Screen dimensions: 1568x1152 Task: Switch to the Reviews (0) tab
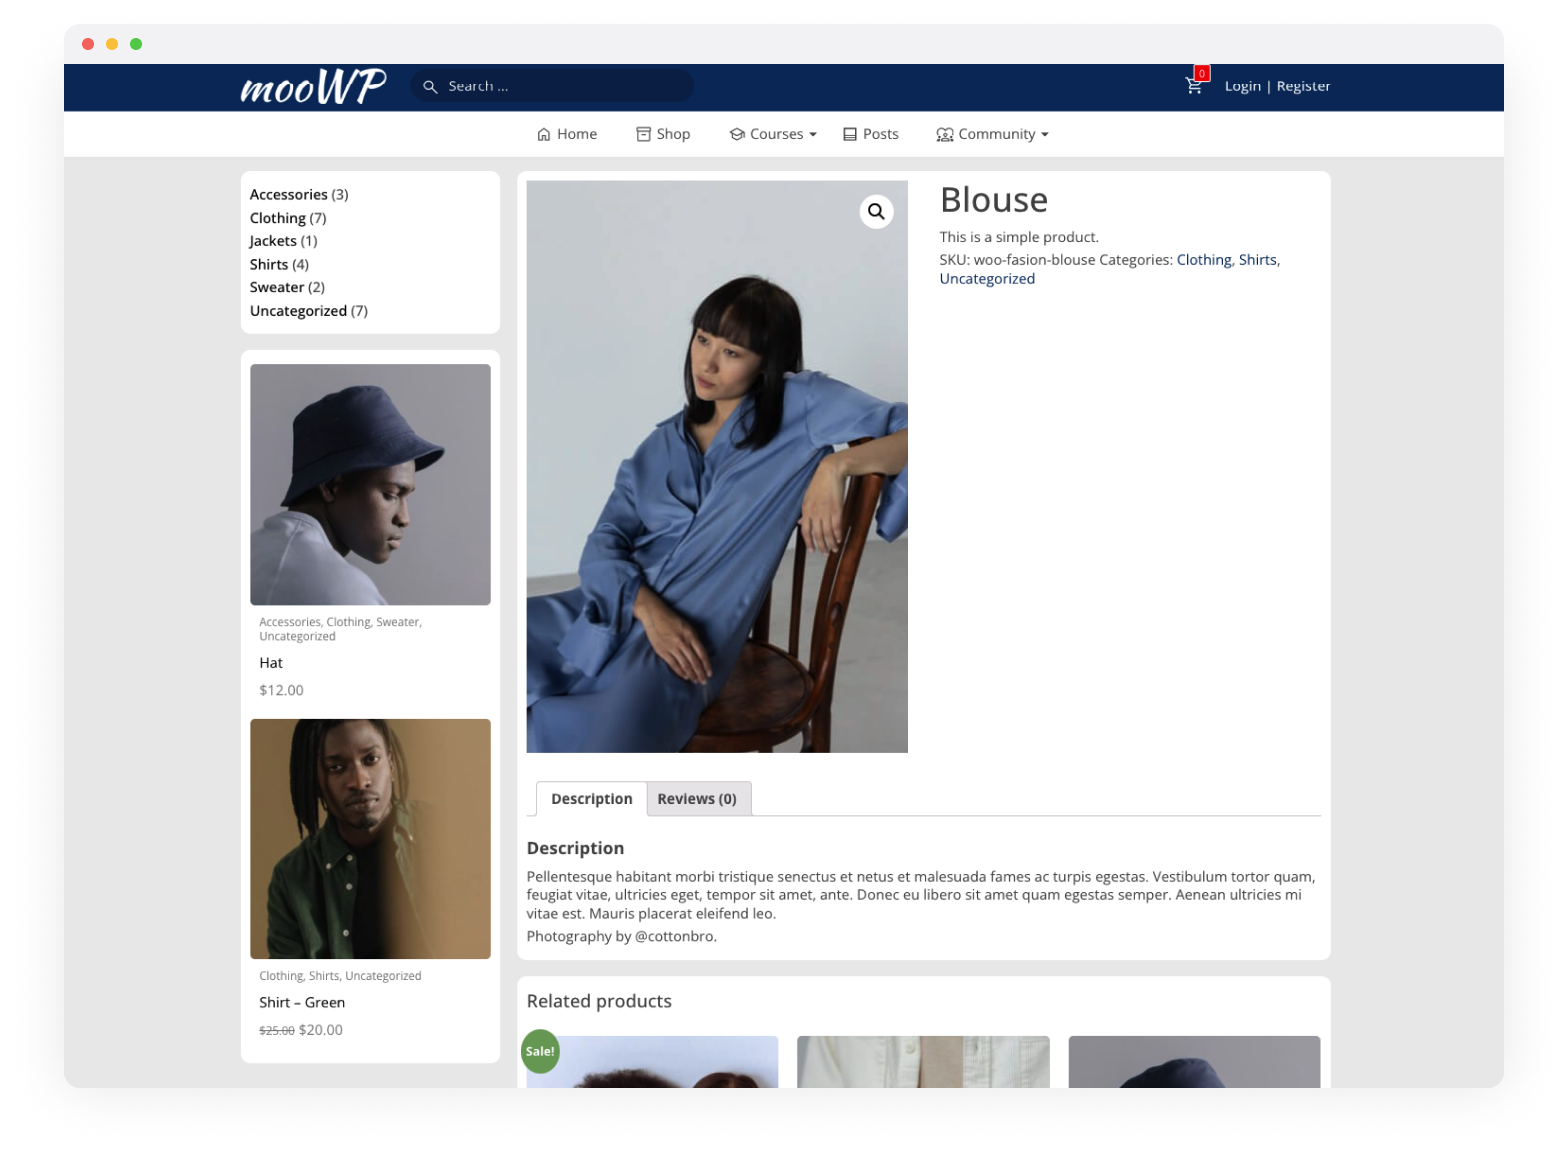[x=697, y=798]
